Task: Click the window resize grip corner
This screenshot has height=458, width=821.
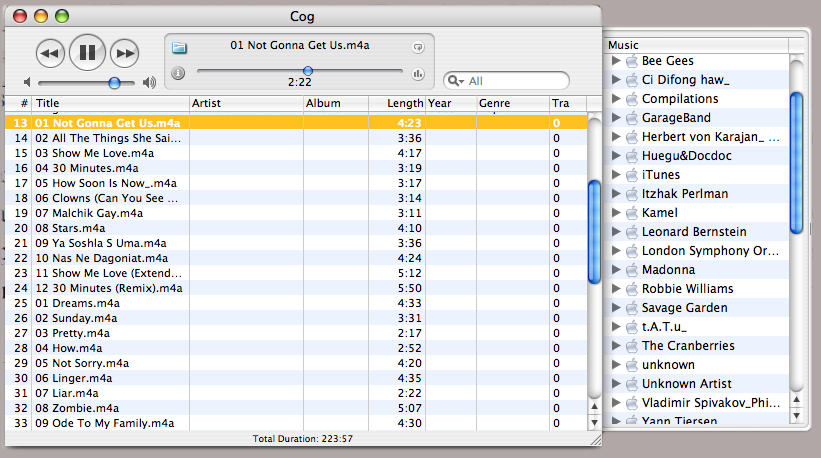Action: tap(596, 440)
